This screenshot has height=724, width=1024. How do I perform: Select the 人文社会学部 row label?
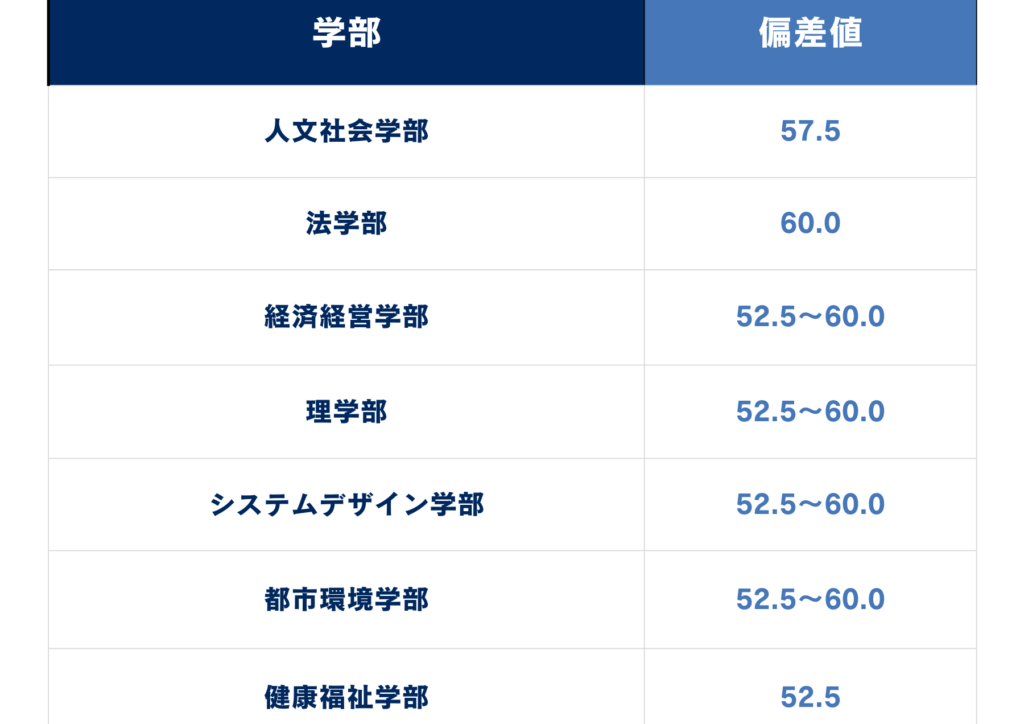click(x=346, y=131)
